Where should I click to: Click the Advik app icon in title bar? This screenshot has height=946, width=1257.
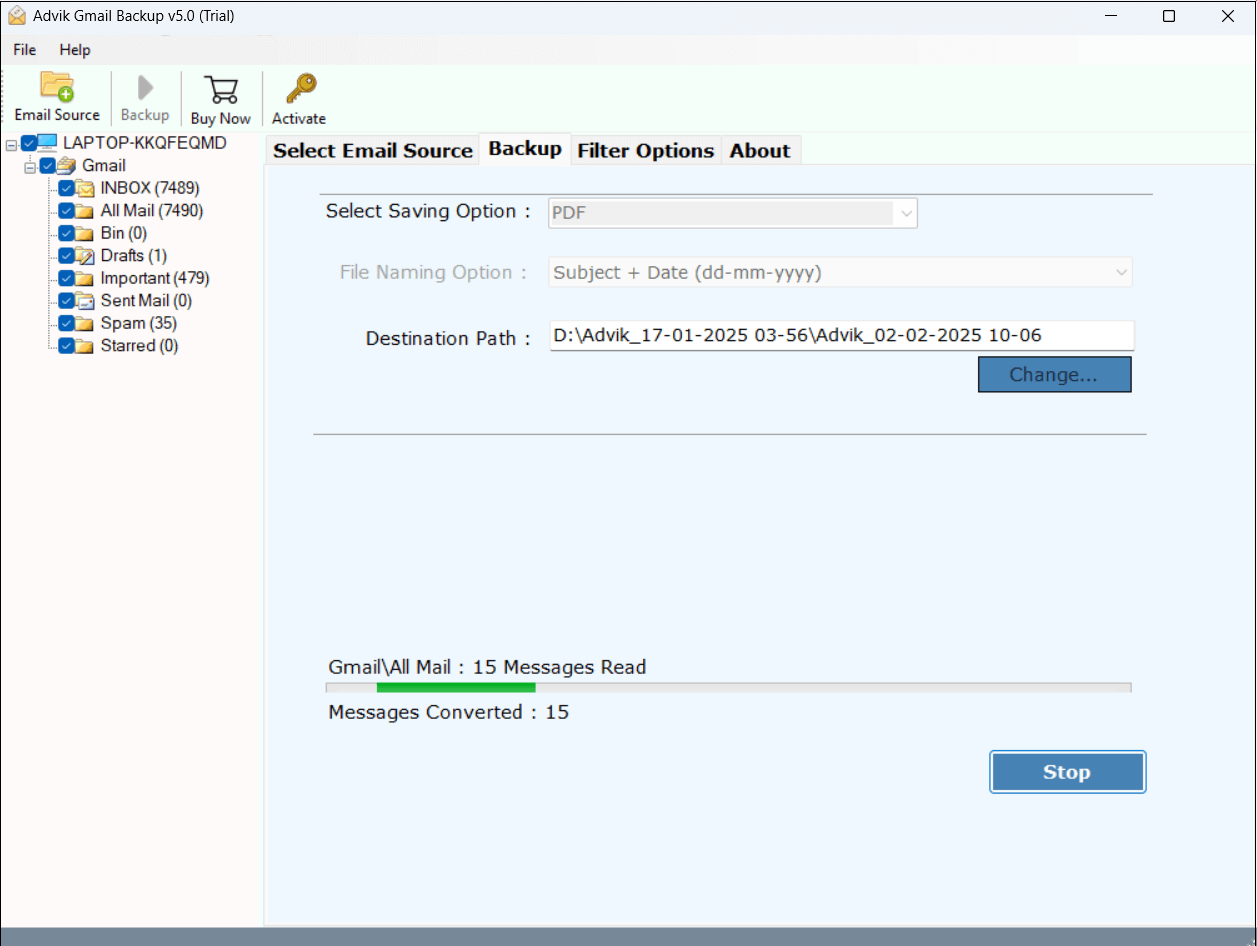(15, 16)
